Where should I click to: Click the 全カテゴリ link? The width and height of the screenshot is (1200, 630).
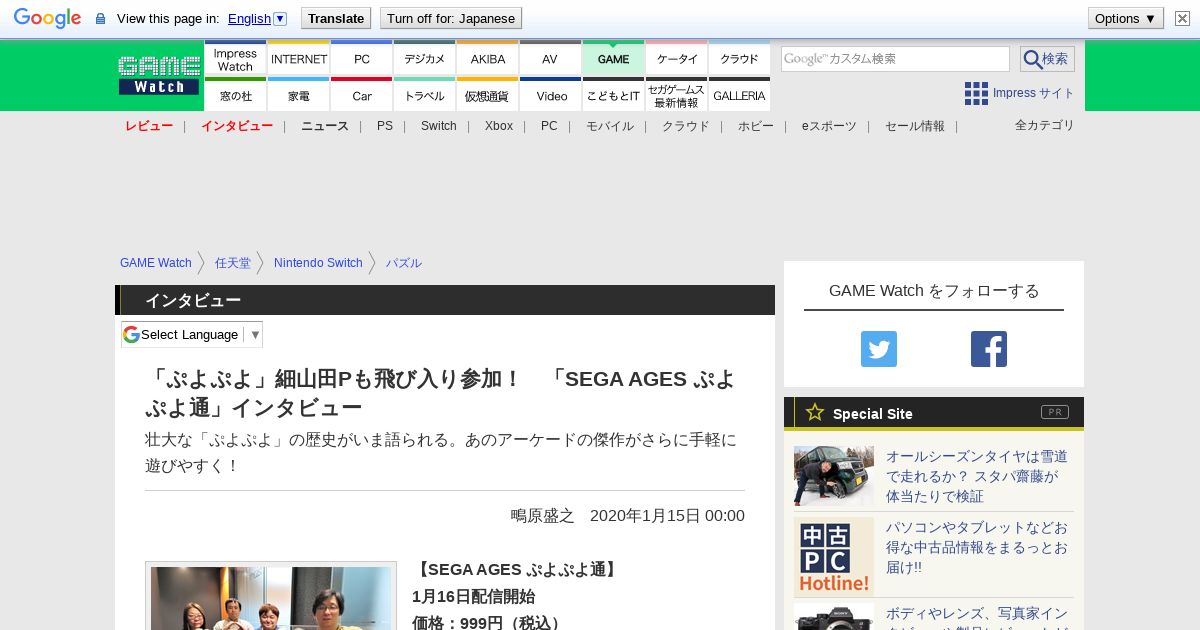click(x=1045, y=125)
